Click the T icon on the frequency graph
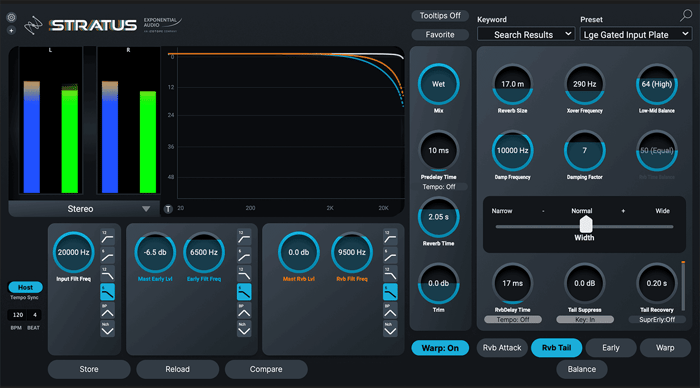This screenshot has width=700, height=388. (x=168, y=209)
